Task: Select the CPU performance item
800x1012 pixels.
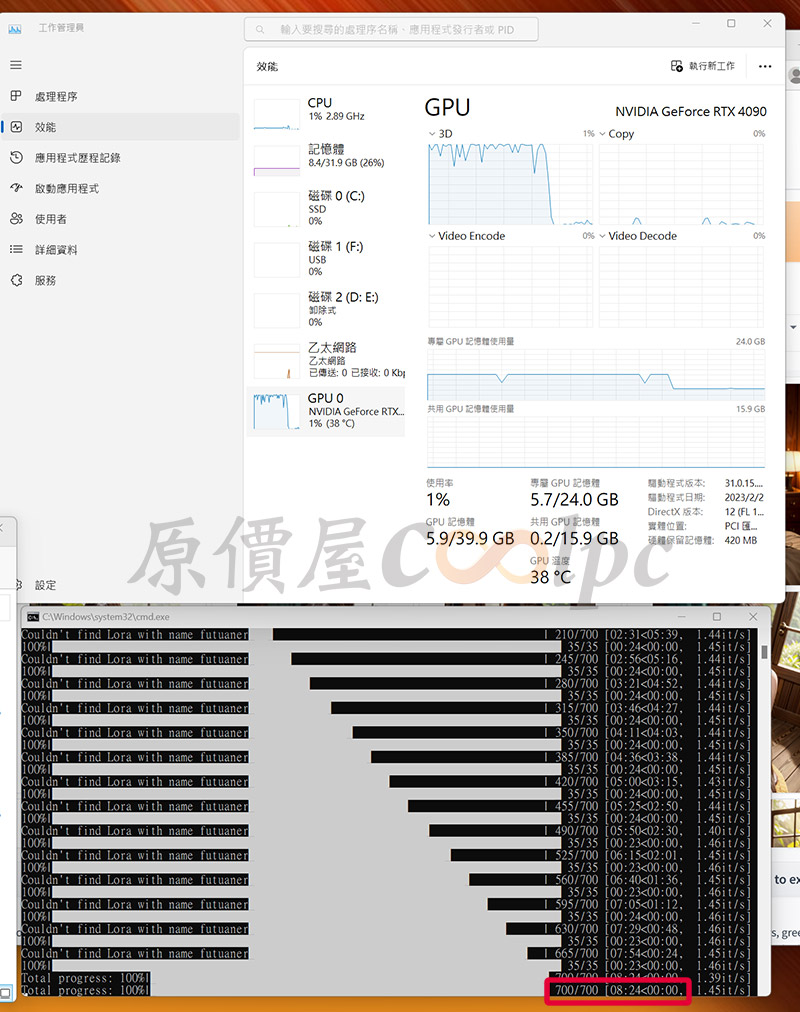Action: pyautogui.click(x=326, y=114)
